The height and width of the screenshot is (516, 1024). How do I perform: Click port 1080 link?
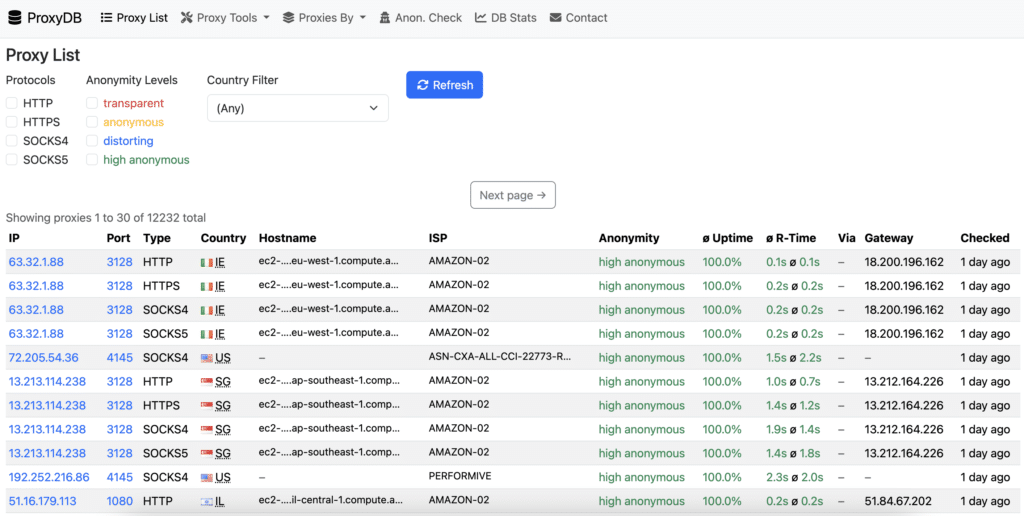point(120,502)
